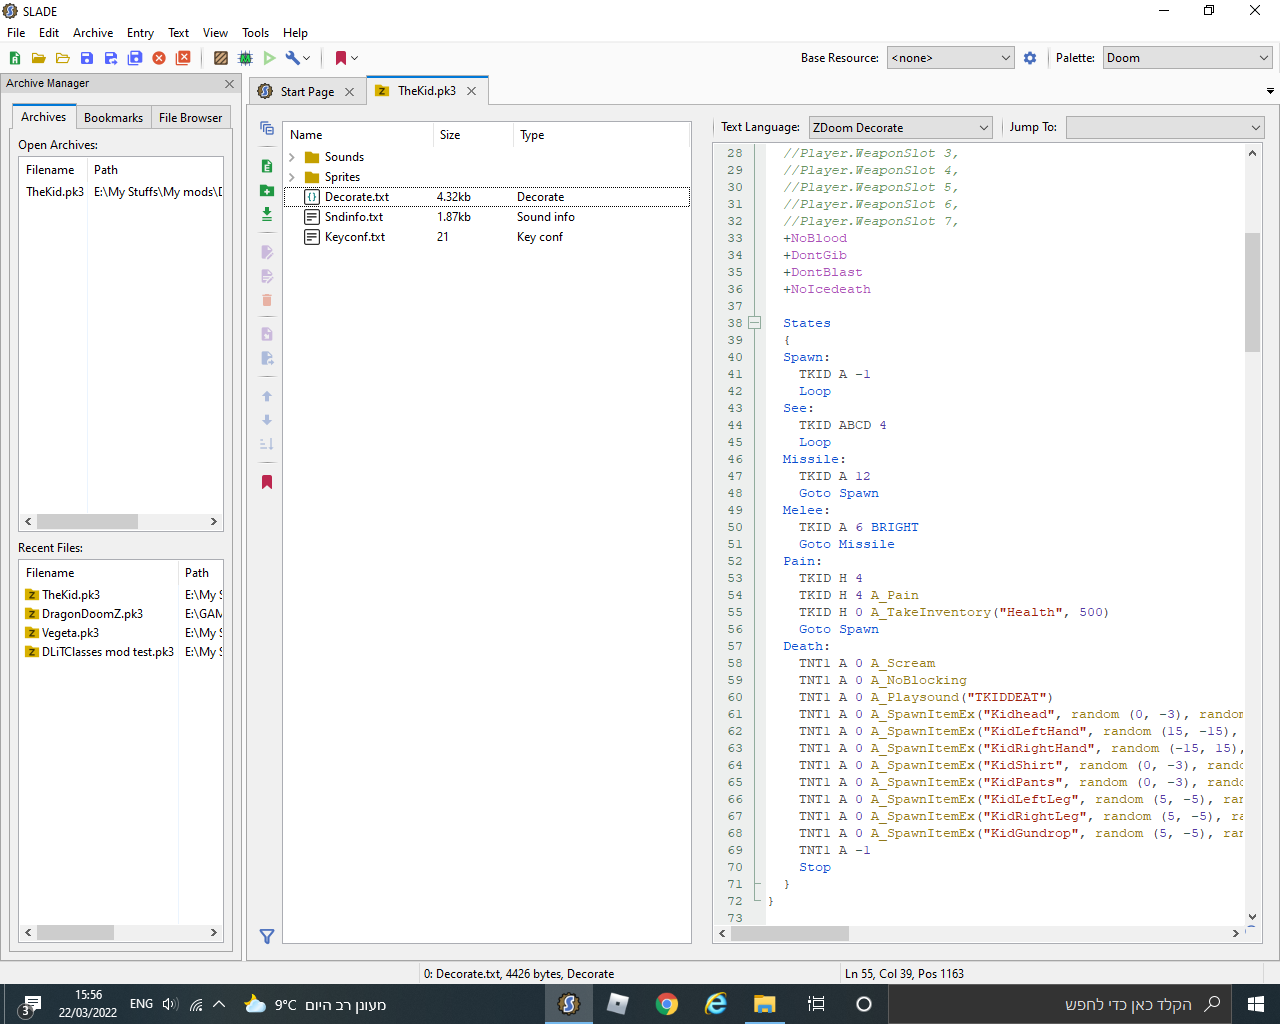Close the TheKid.pk3 tab
This screenshot has height=1024, width=1280.
(x=471, y=91)
